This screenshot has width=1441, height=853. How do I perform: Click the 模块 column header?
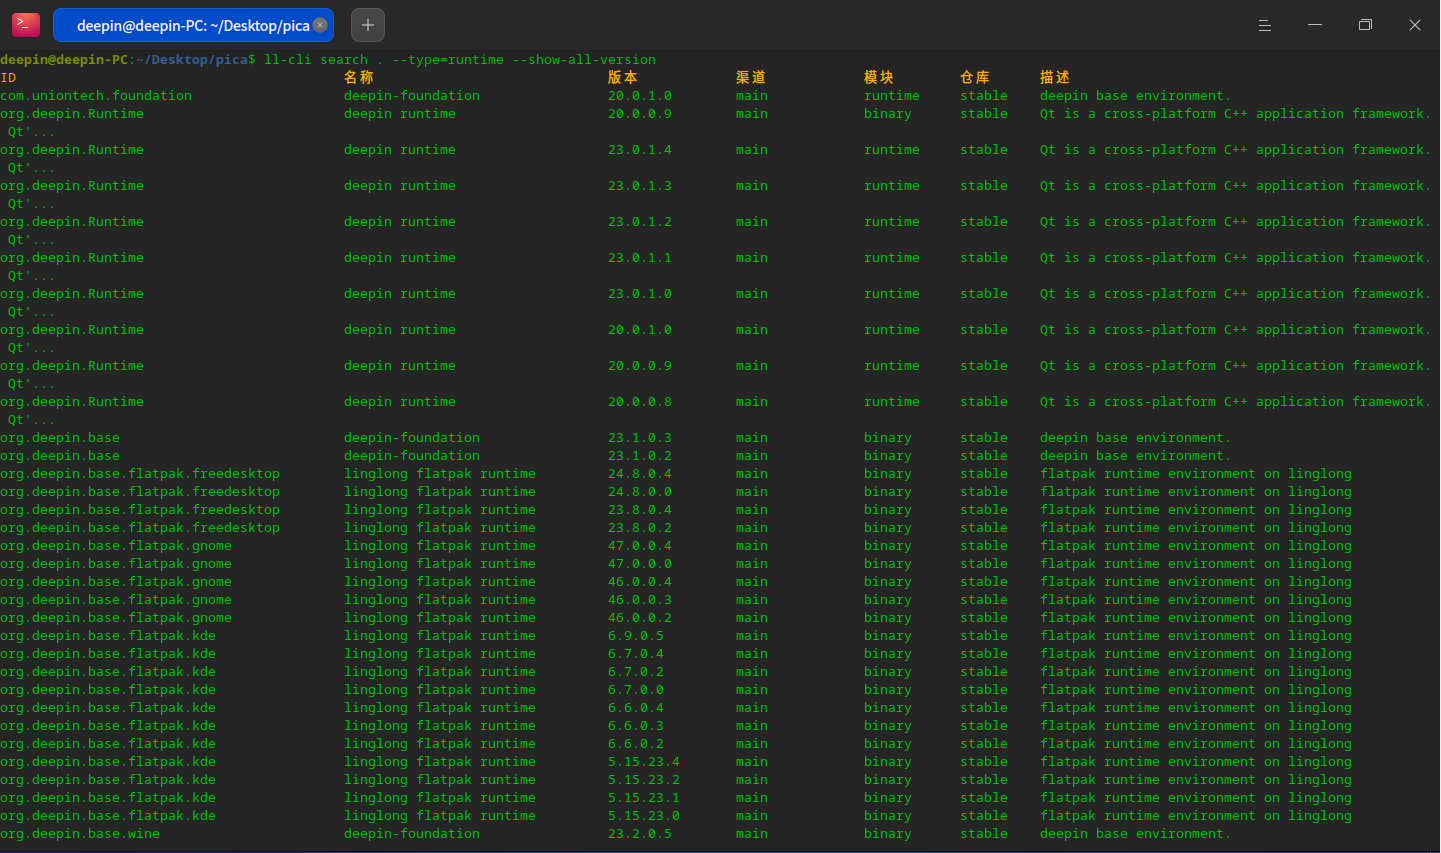[879, 78]
